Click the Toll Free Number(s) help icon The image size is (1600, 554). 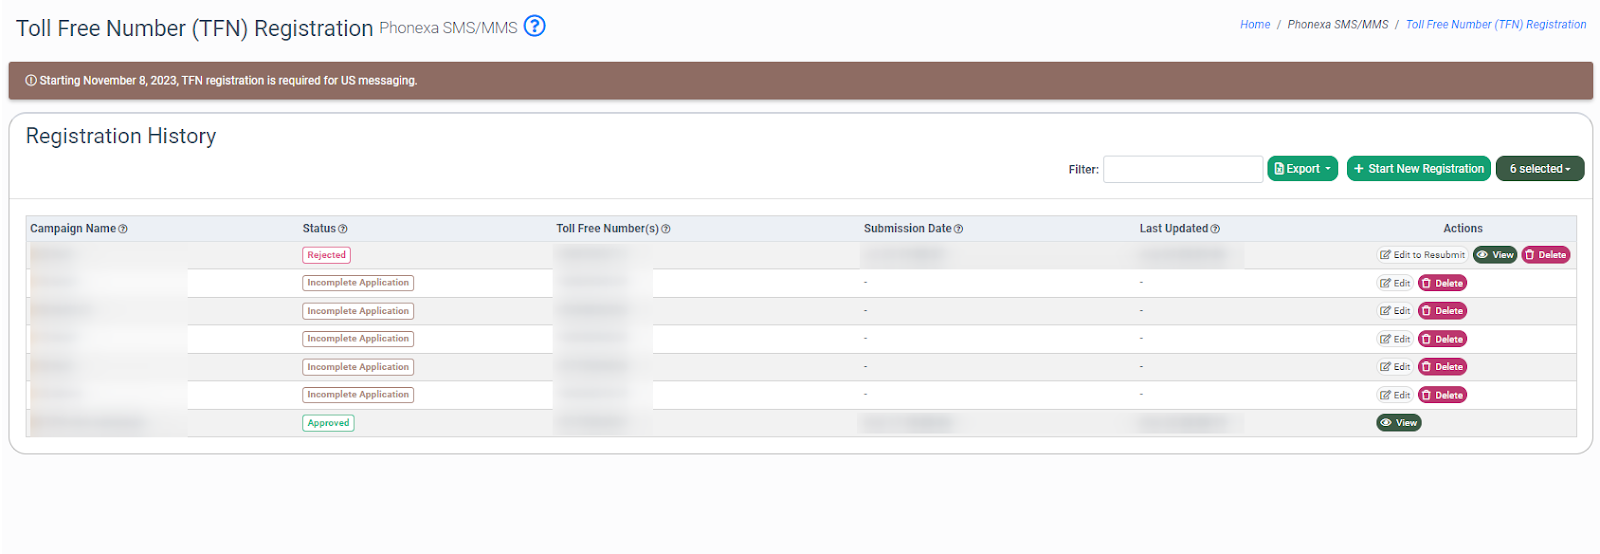coord(666,229)
